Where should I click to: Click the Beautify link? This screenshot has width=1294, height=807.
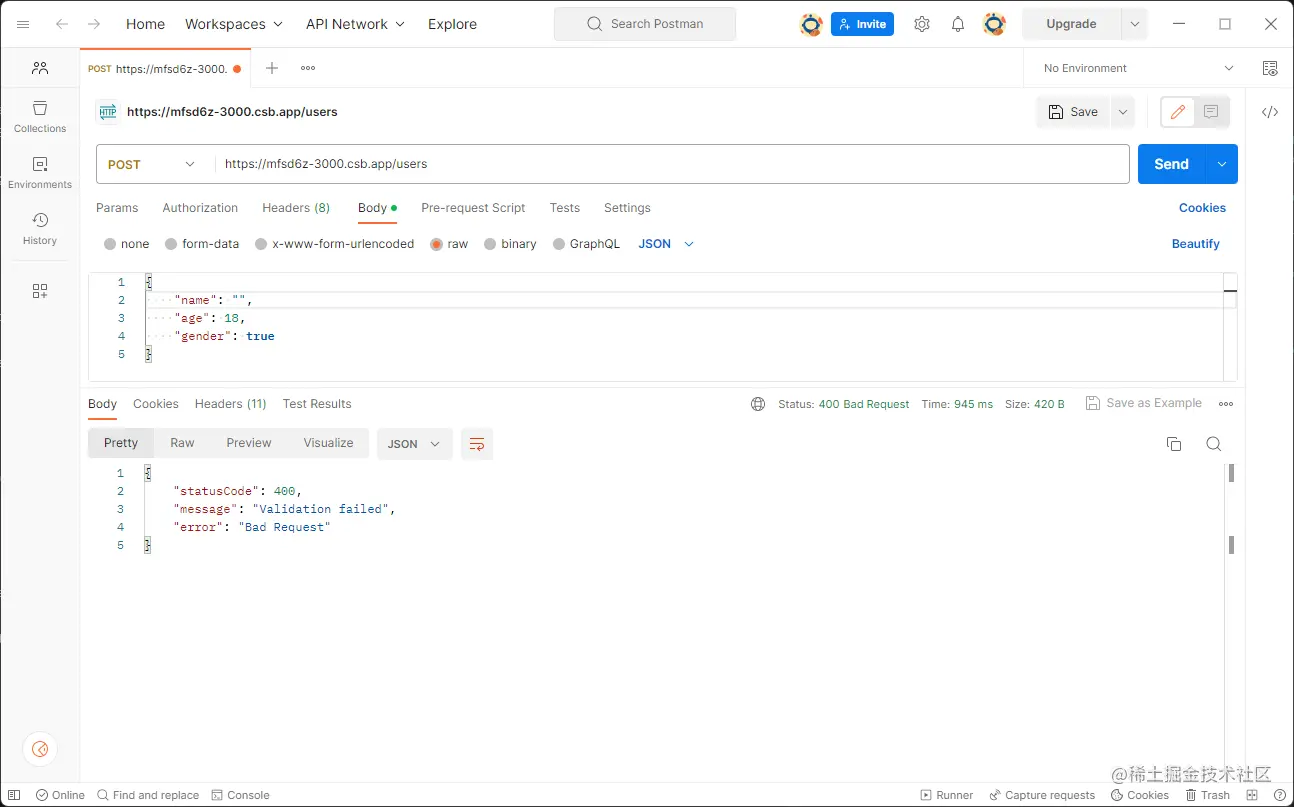tap(1196, 244)
